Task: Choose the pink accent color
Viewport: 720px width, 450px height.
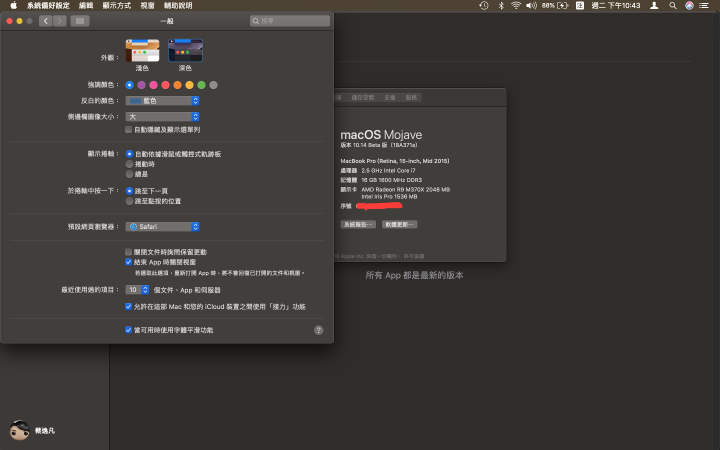Action: click(153, 85)
